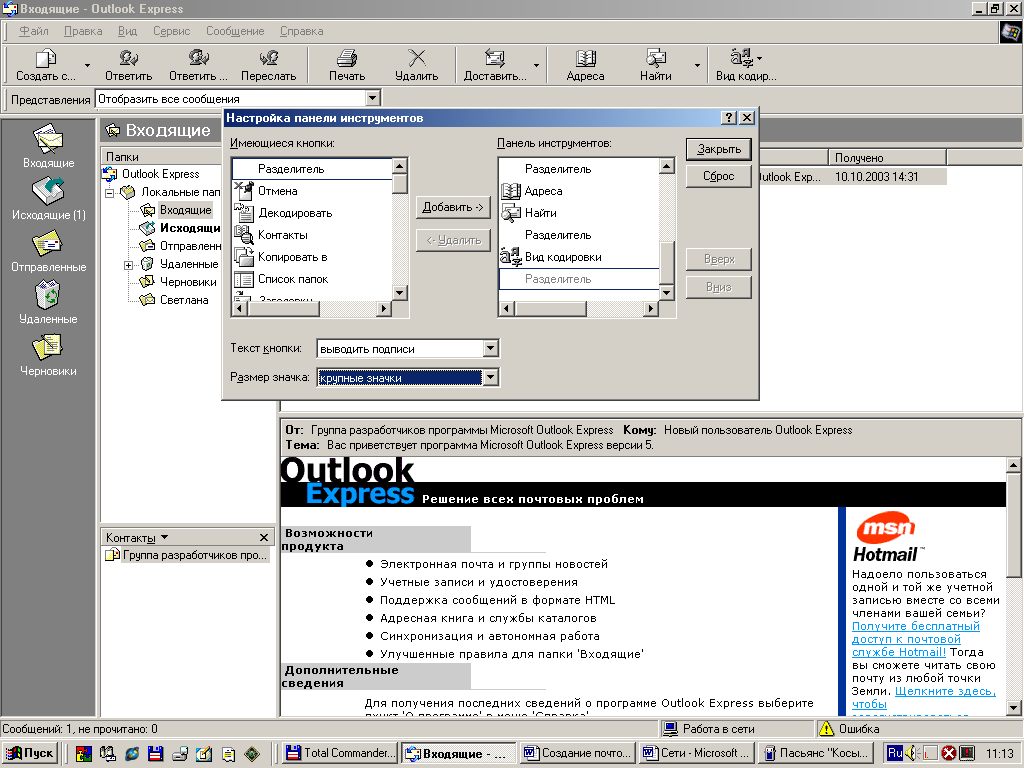Follow the Щелкните здесь link
The width and height of the screenshot is (1024, 768).
tap(944, 691)
